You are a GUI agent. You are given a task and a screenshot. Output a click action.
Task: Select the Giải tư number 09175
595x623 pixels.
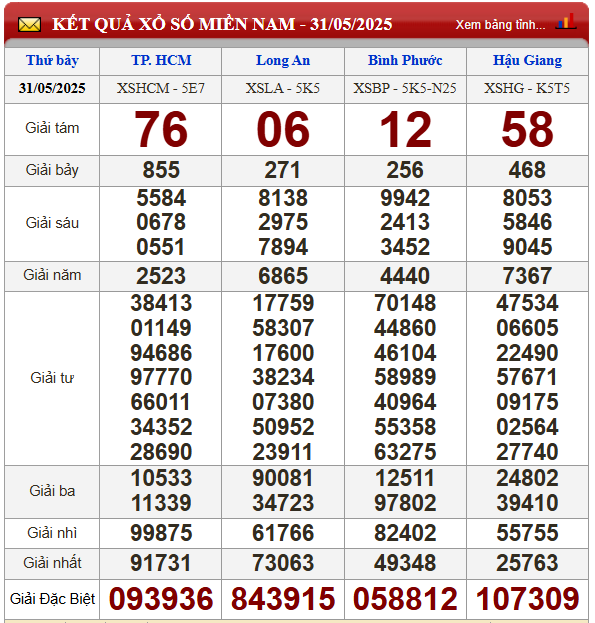(x=527, y=402)
